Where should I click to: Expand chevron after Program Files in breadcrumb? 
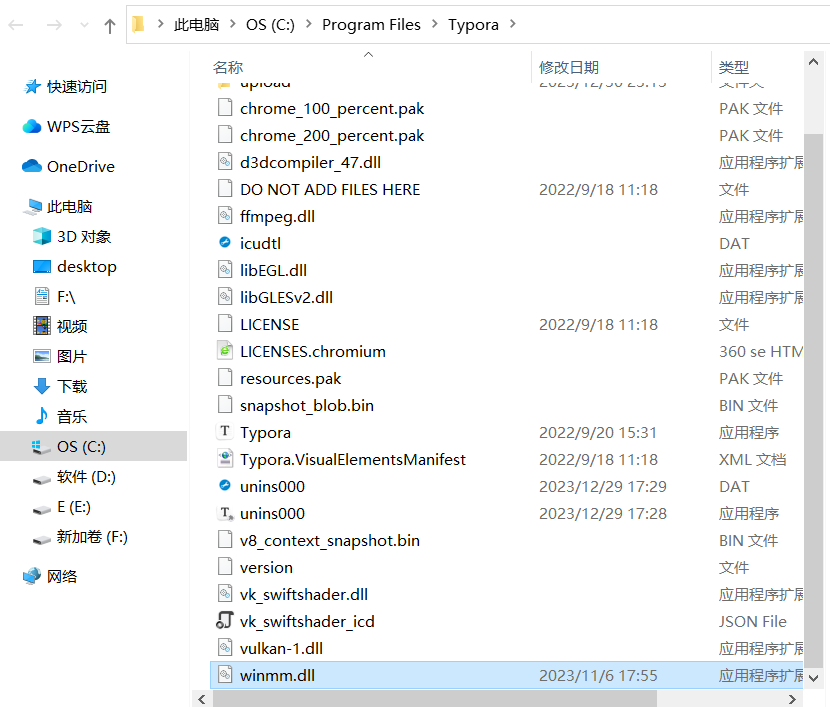pos(435,24)
